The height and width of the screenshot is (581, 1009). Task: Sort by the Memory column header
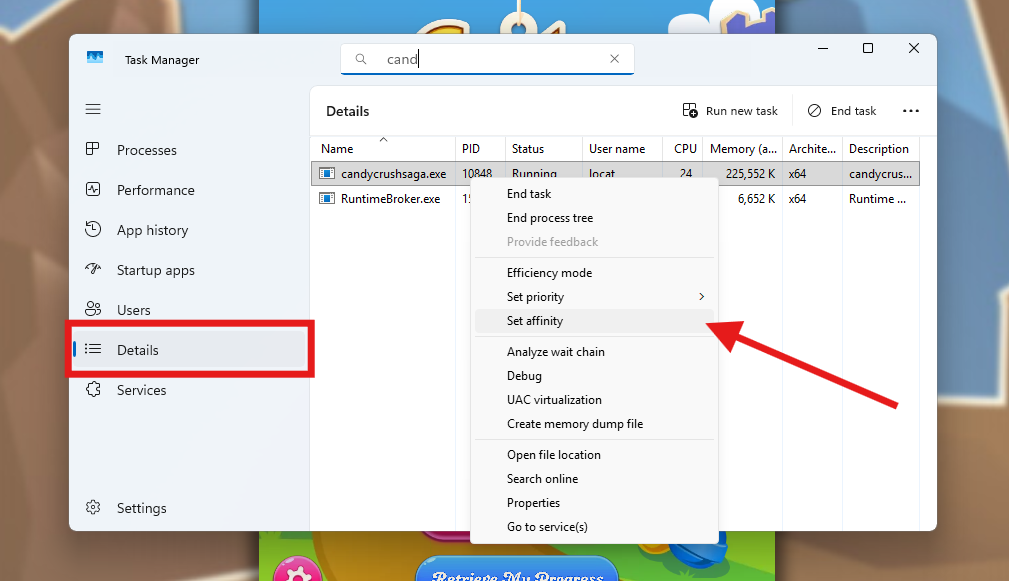743,149
